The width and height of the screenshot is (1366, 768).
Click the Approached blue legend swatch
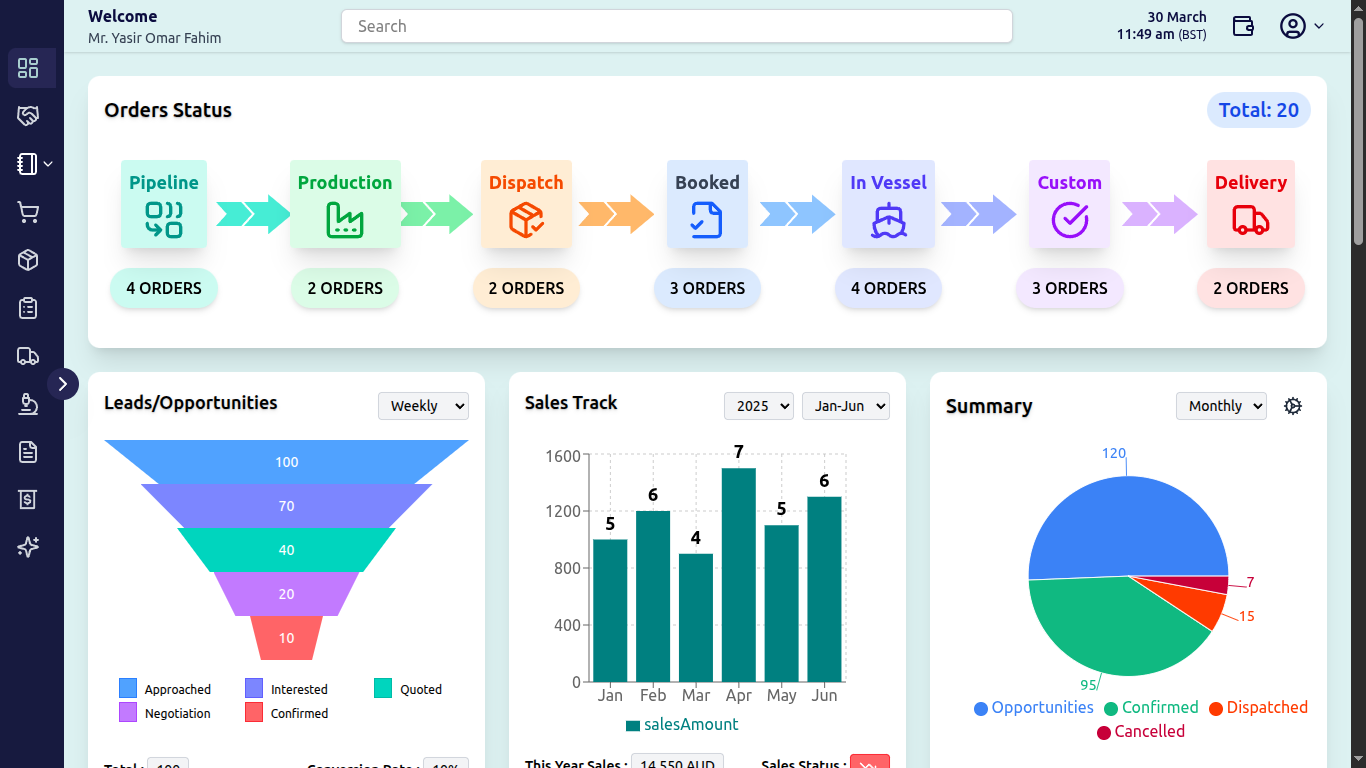tap(128, 689)
